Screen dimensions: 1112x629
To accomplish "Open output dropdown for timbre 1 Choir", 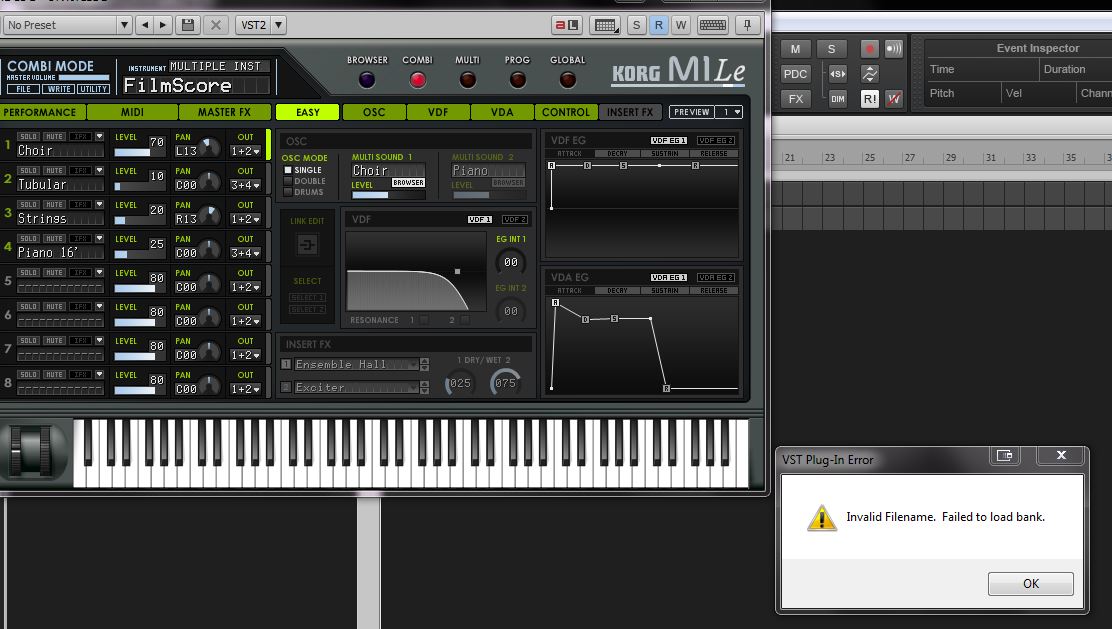I will coord(245,151).
